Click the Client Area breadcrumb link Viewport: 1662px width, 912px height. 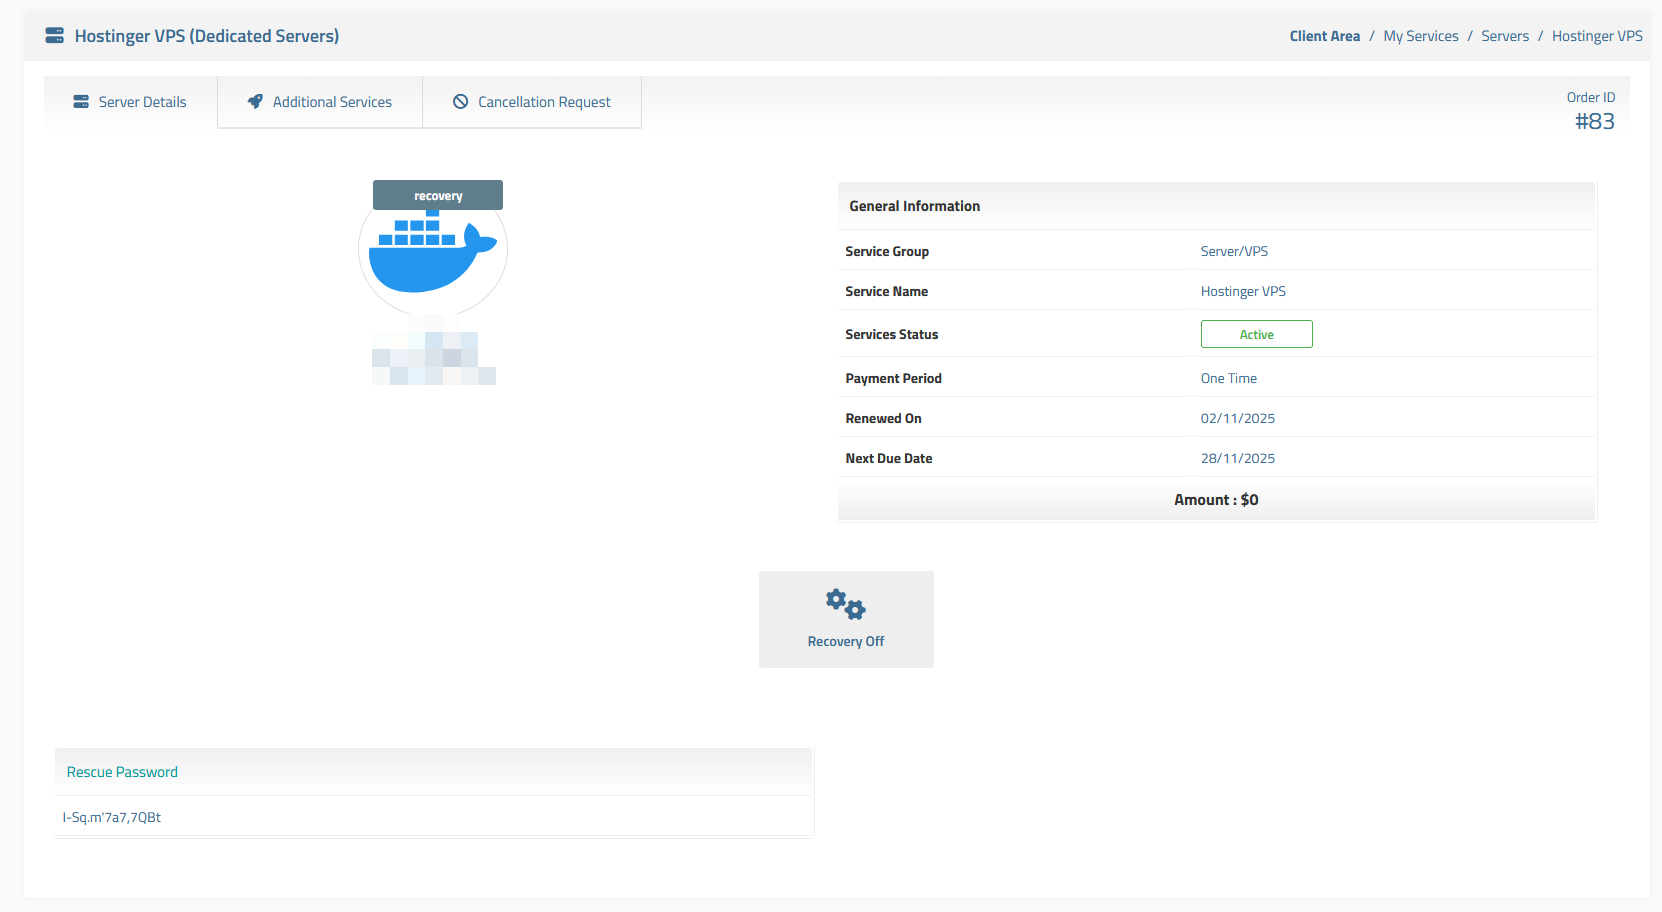coord(1324,35)
